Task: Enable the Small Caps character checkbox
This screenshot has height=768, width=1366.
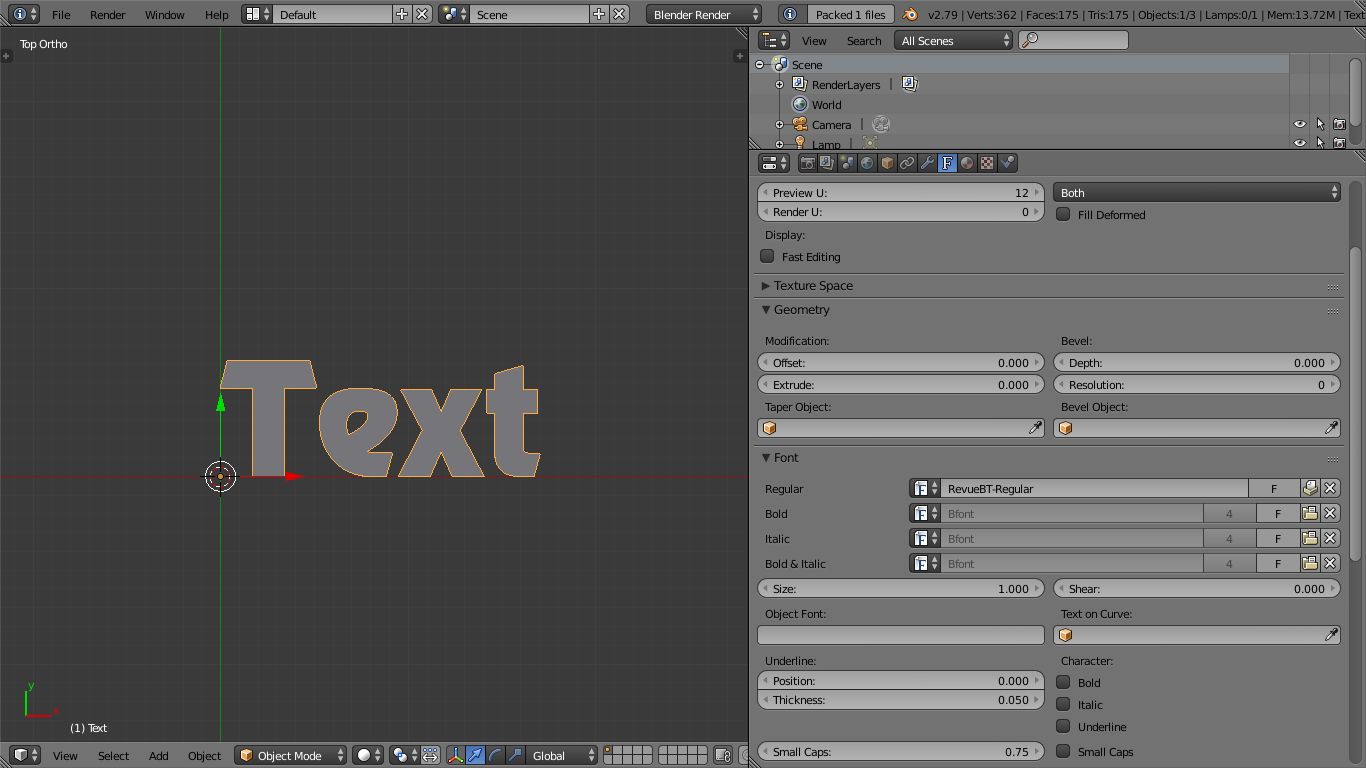Action: (1064, 752)
